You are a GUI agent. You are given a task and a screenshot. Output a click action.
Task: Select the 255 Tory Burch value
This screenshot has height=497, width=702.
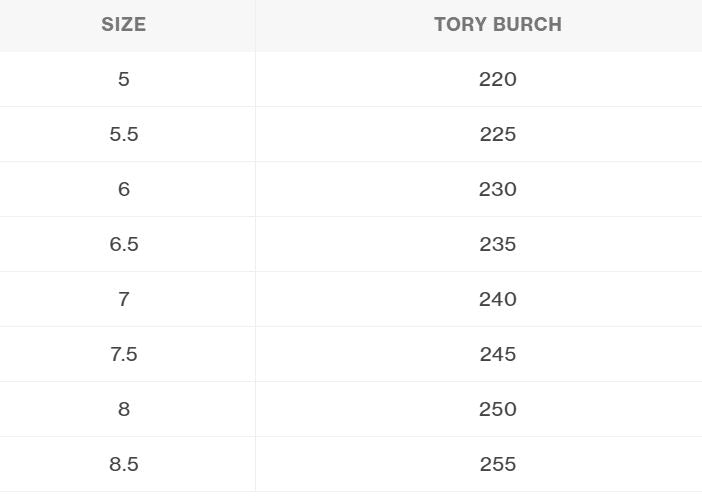(497, 464)
